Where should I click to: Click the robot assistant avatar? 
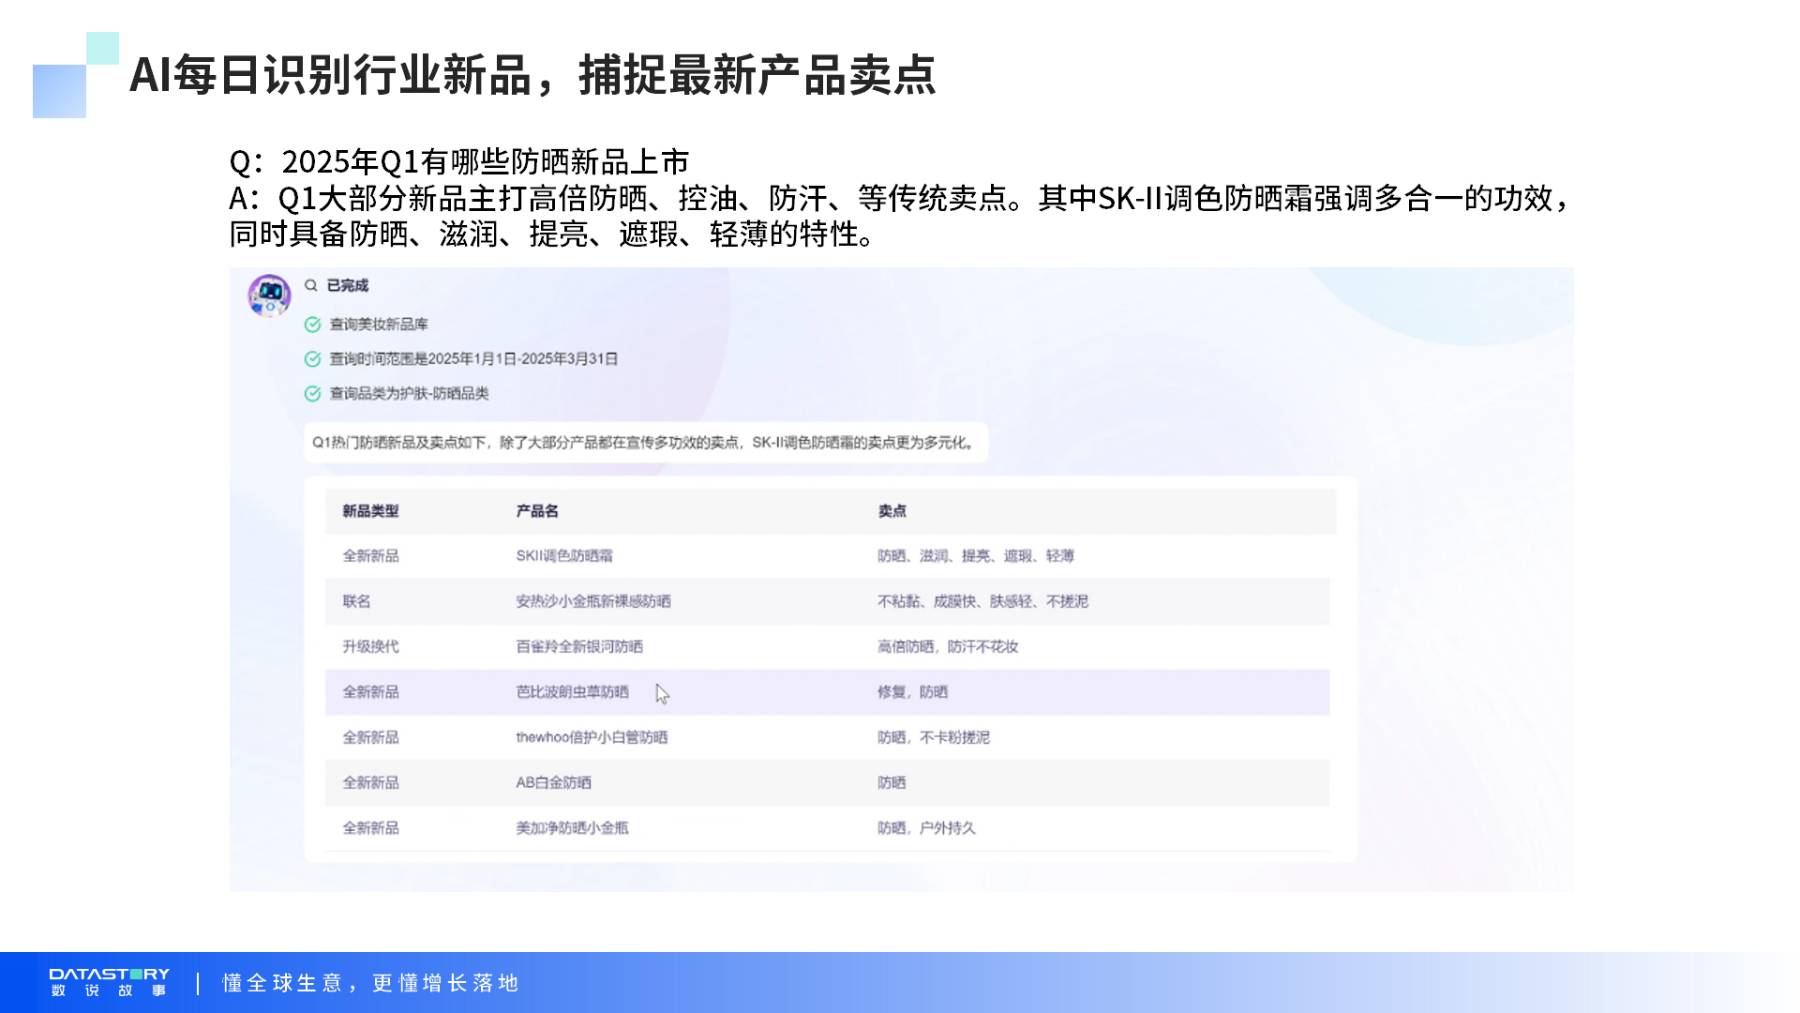point(269,295)
